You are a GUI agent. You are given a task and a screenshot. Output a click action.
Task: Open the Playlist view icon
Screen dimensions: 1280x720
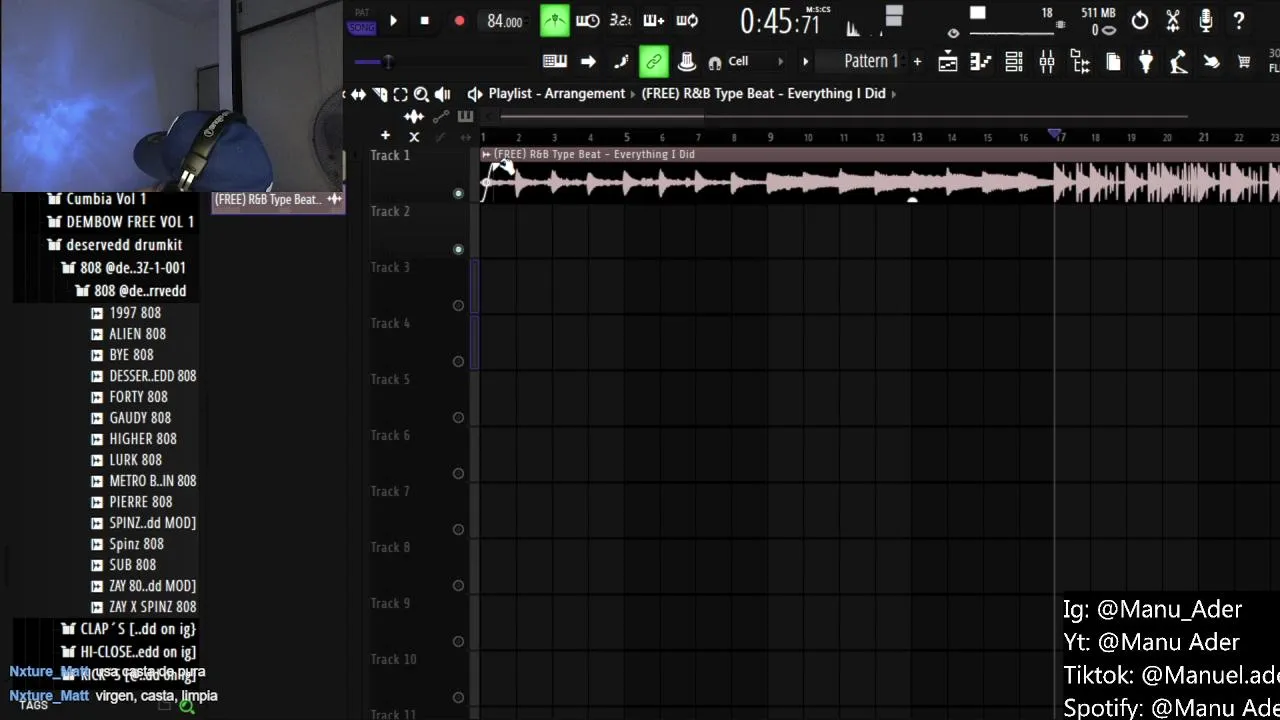pos(947,62)
